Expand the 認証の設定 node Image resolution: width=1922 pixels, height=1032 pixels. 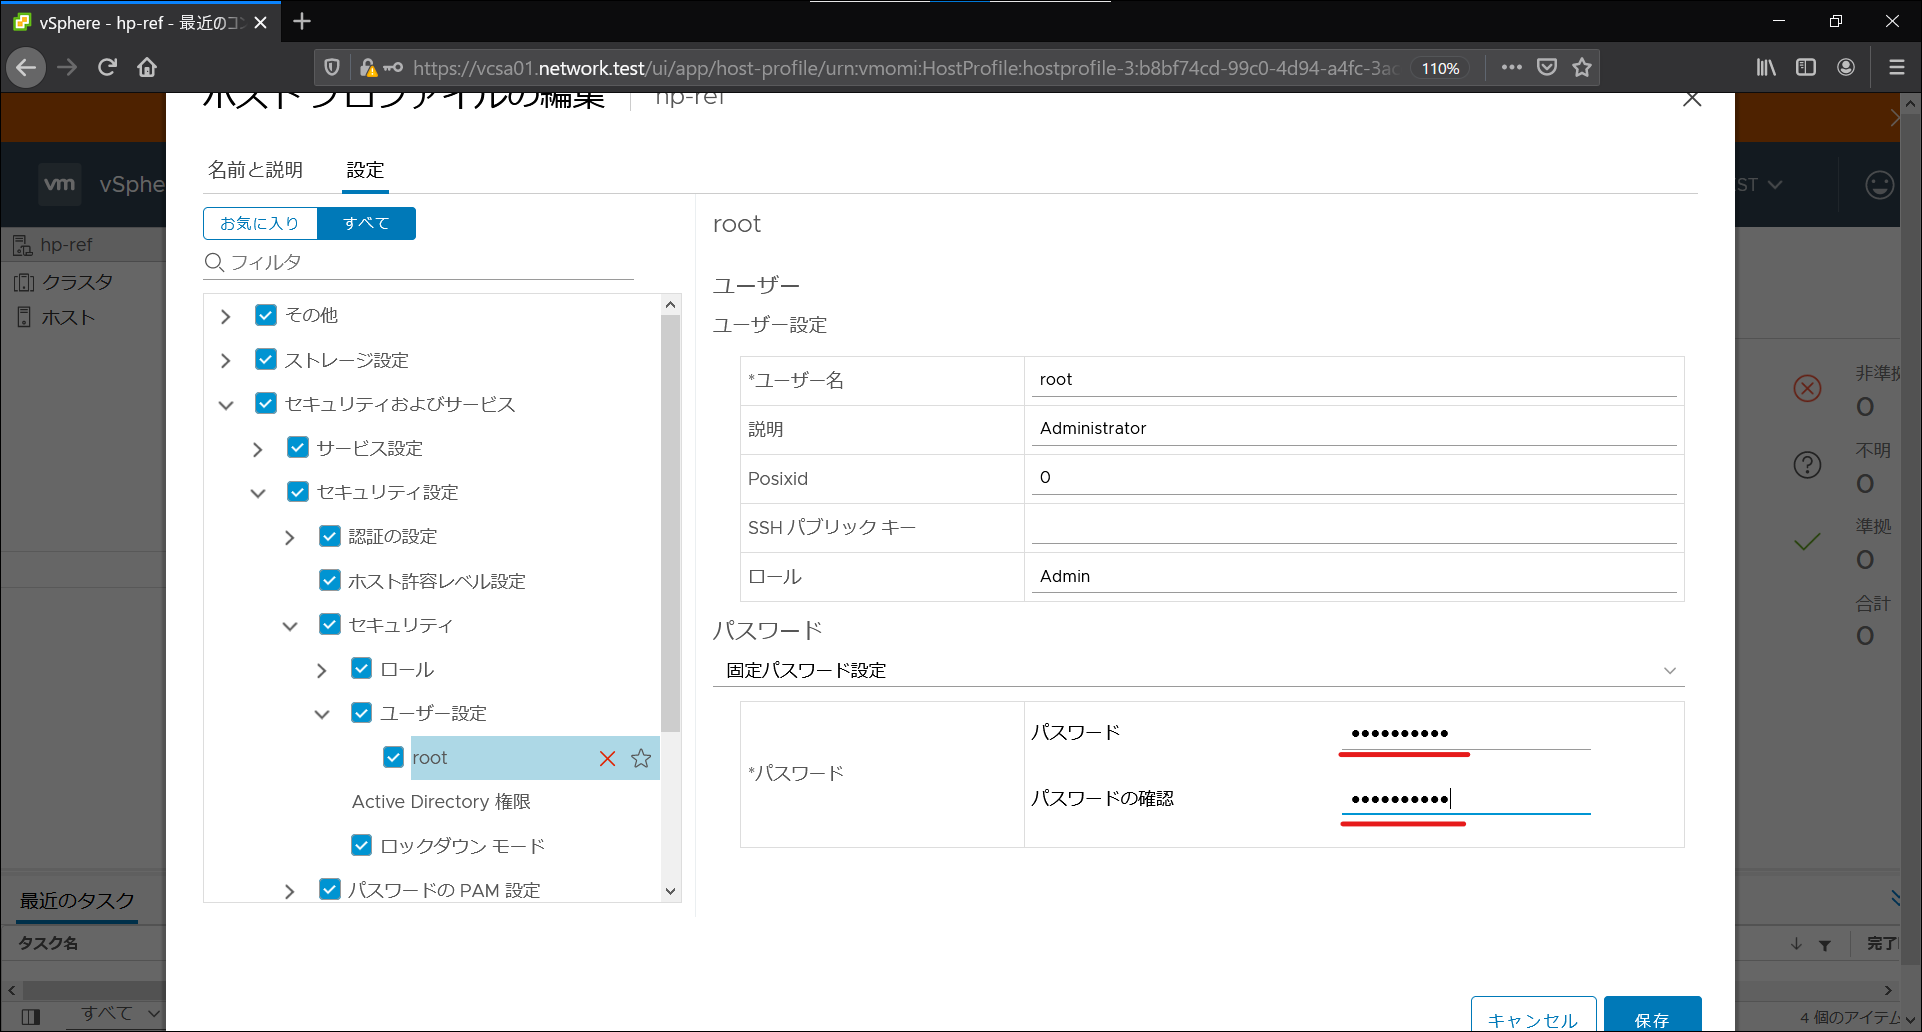point(290,537)
